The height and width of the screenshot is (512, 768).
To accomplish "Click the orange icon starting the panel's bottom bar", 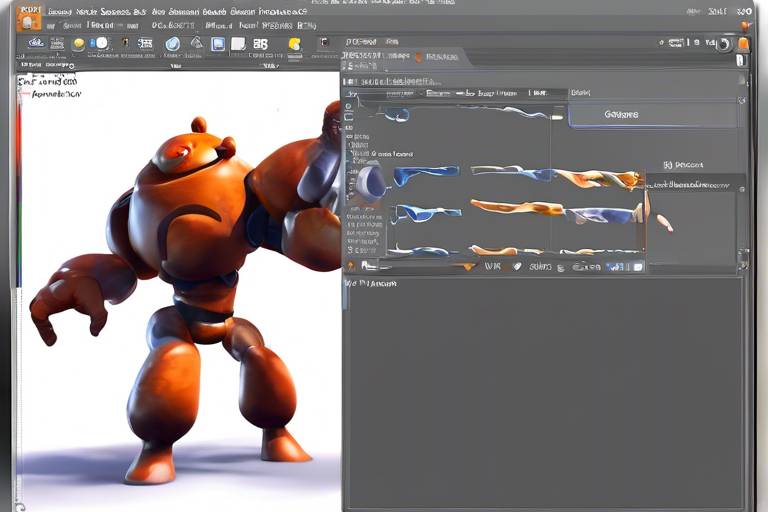I will [x=351, y=266].
